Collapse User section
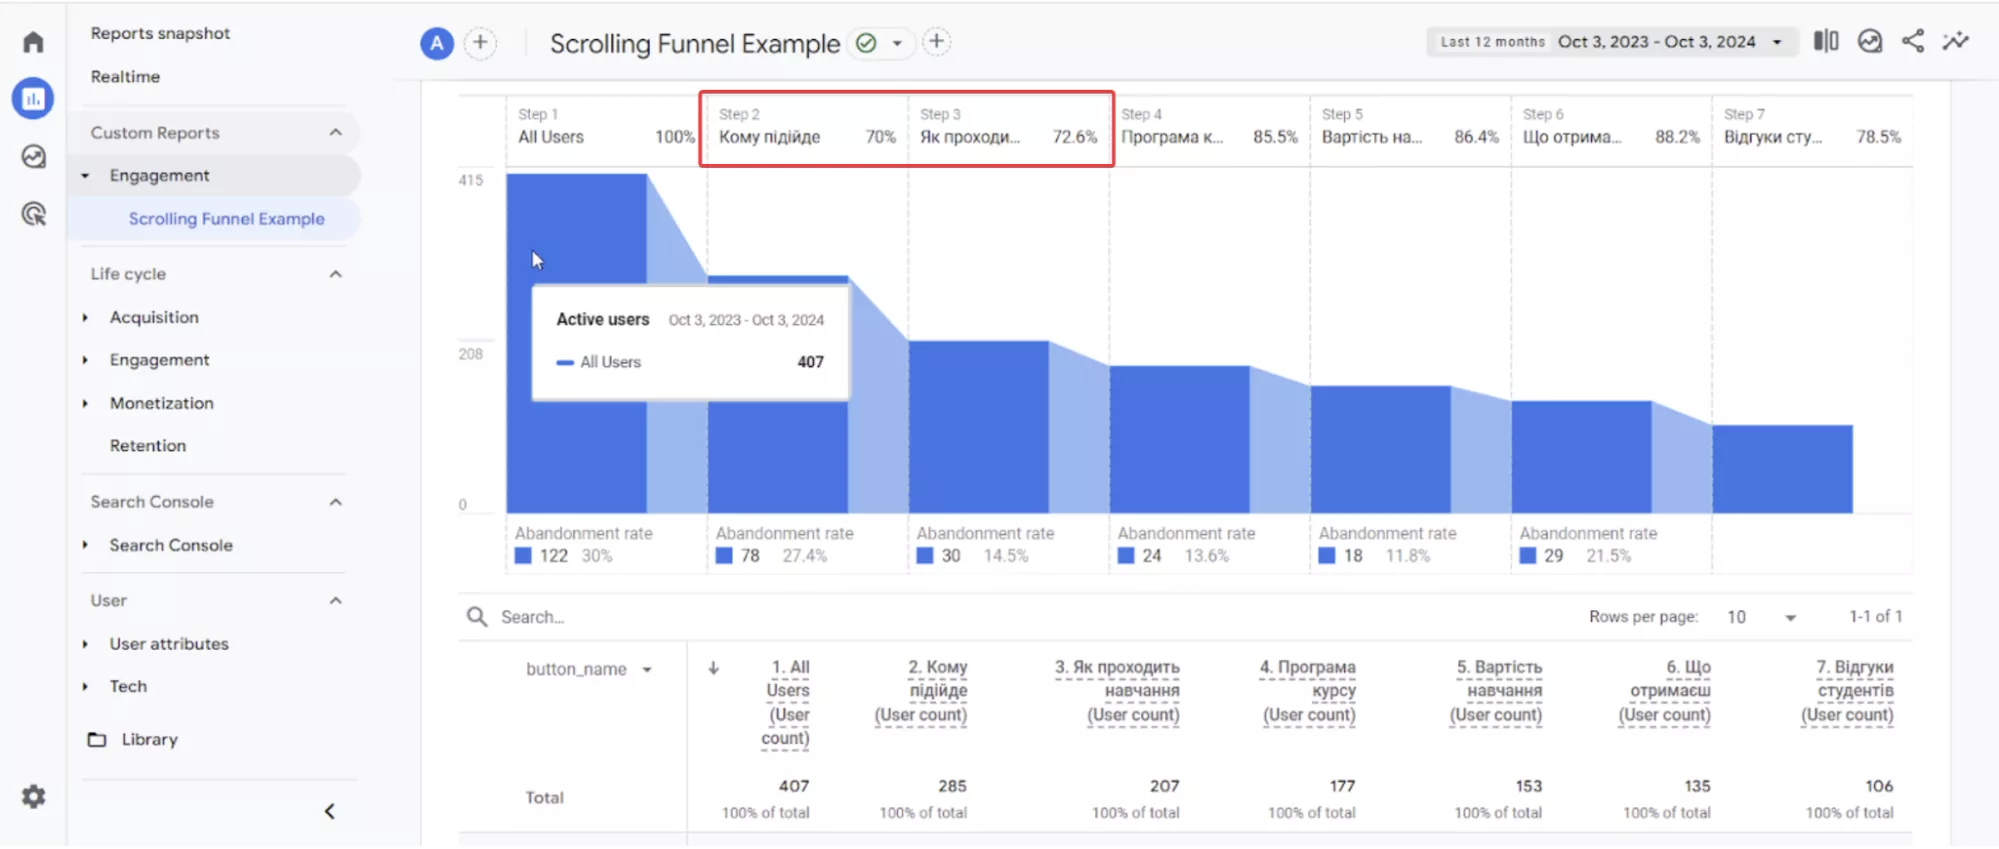This screenshot has height=849, width=1999. [x=336, y=601]
